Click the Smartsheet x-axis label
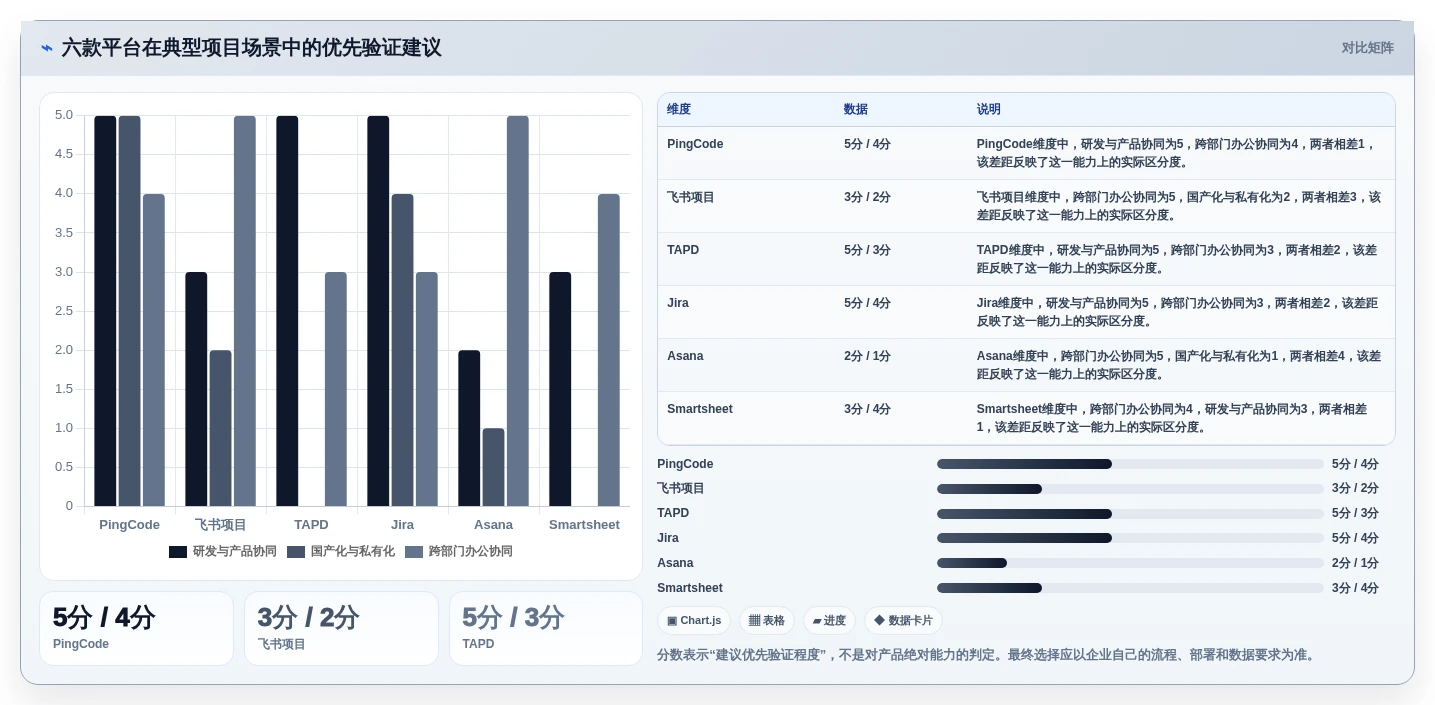Viewport: 1435px width, 705px height. tap(585, 525)
